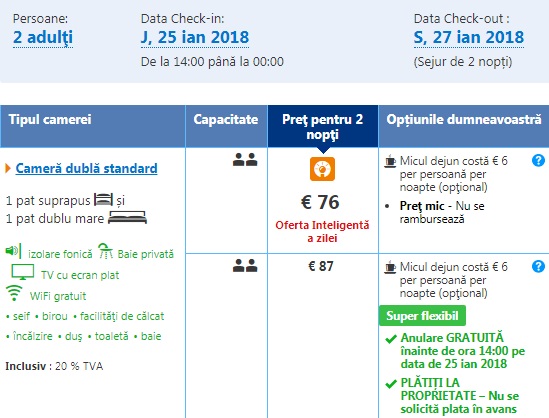Open the check-out date S, 27 ian 2018
Screen dimensions: 549x418
tap(468, 37)
